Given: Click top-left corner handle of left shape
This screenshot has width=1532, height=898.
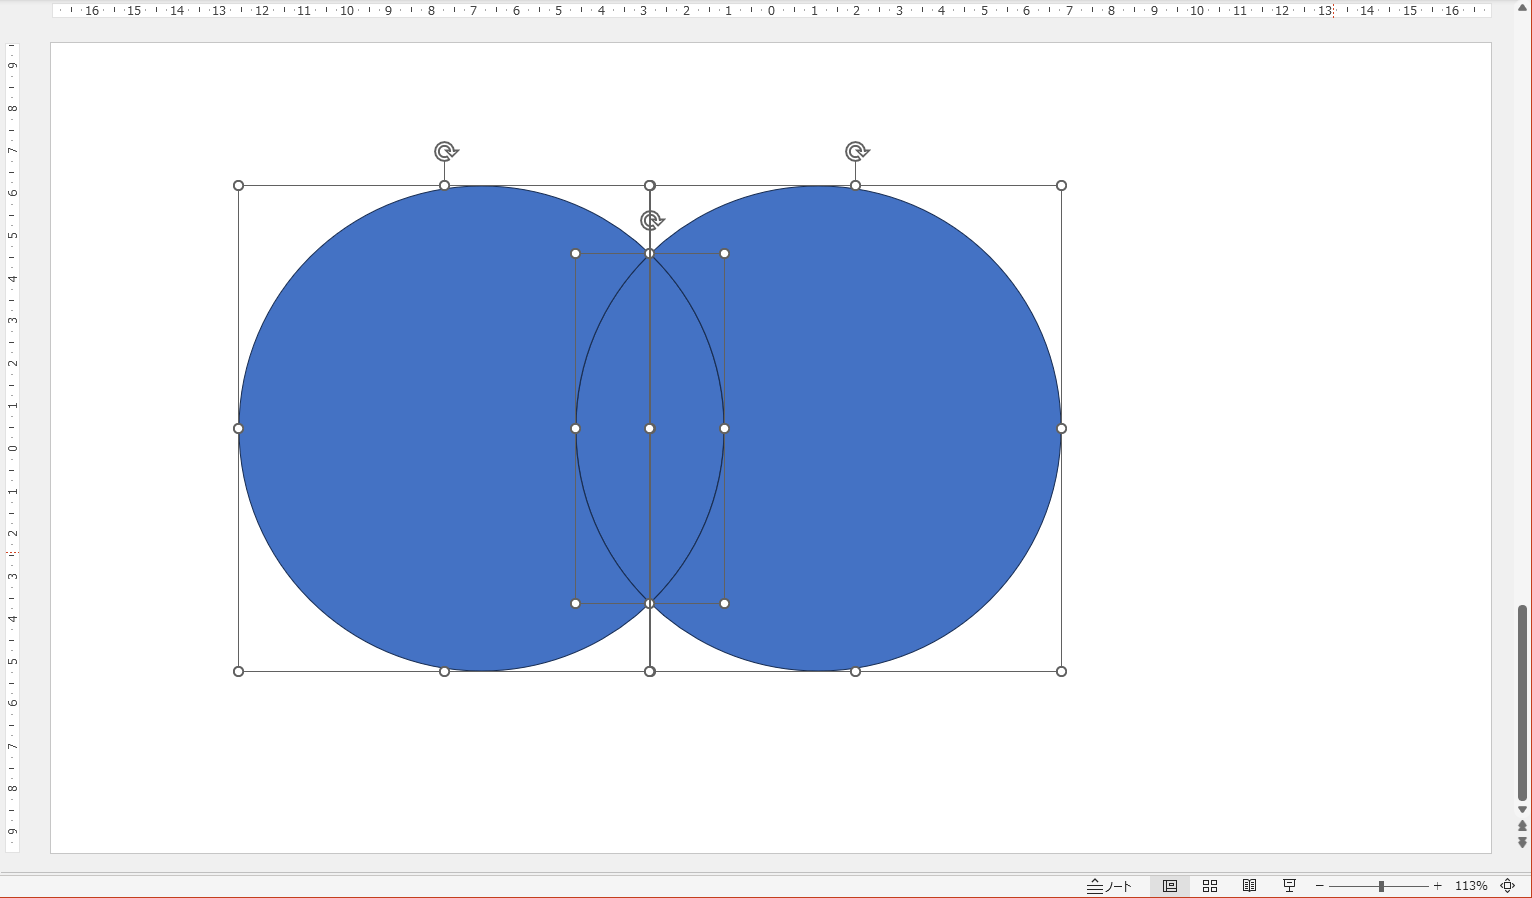Looking at the screenshot, I should 238,185.
